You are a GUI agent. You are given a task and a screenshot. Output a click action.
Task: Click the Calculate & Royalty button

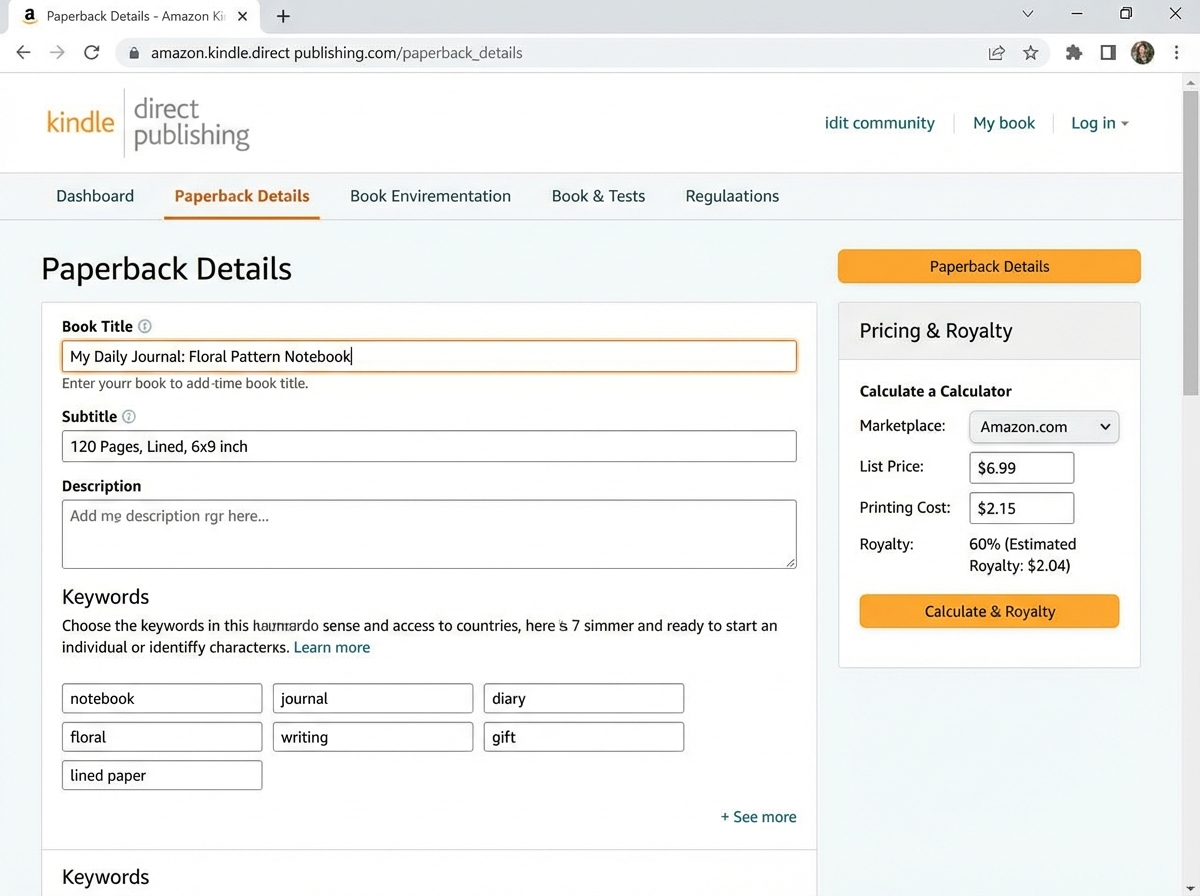click(988, 611)
